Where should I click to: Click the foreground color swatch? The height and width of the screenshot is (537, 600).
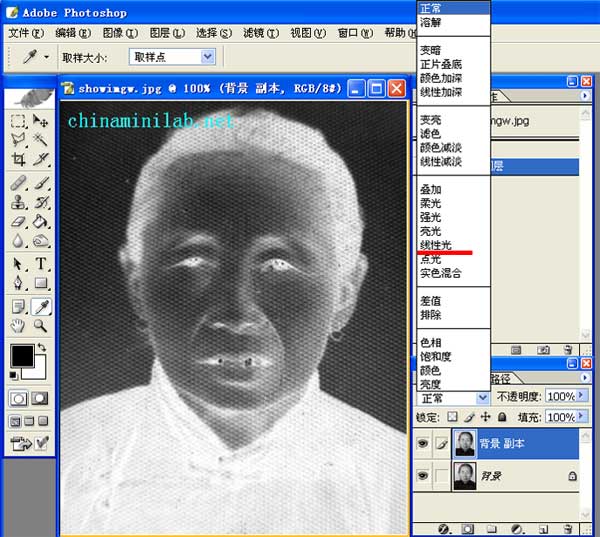(x=21, y=356)
